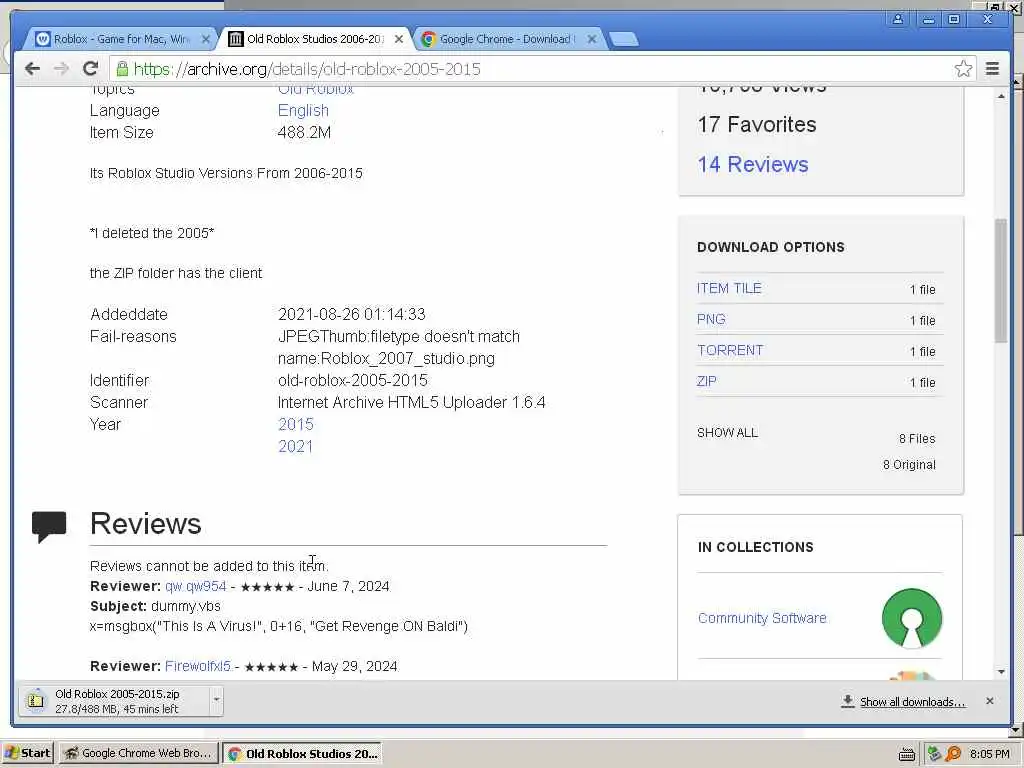
Task: Download the ITEM TILE file
Action: pos(729,288)
